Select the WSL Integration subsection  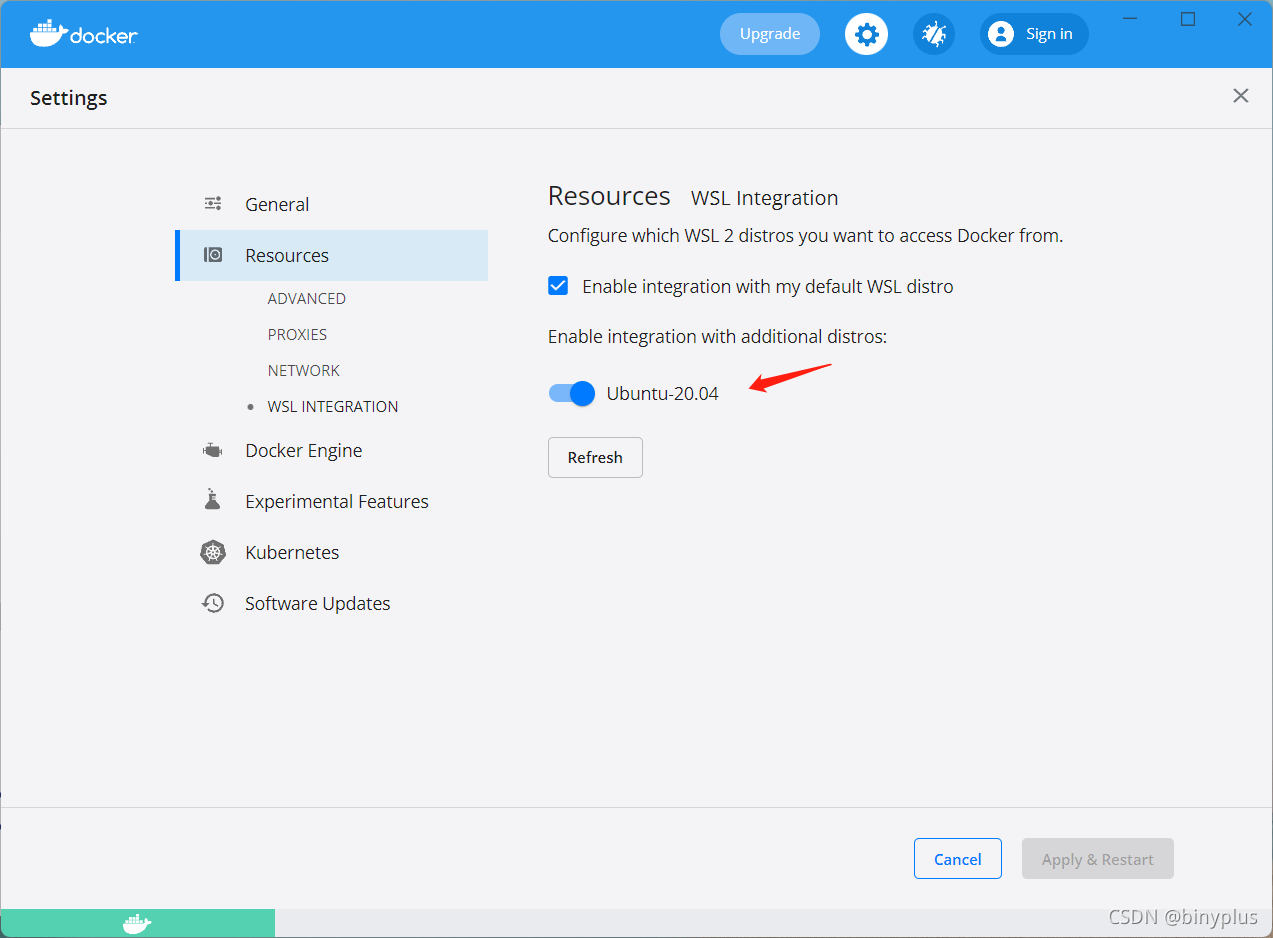coord(333,406)
